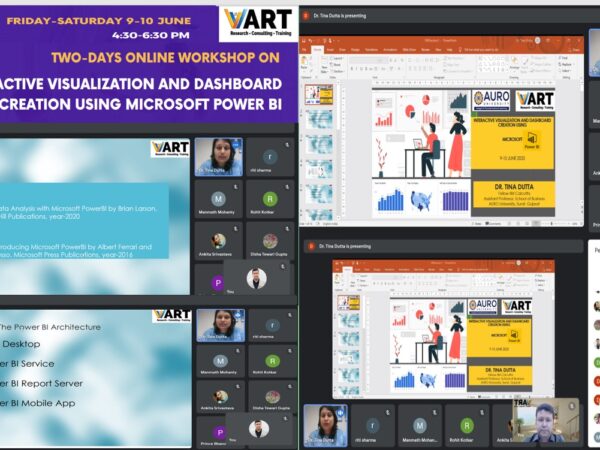Select Rohit Kotkar tile in bottom strip
Image resolution: width=600 pixels, height=450 pixels.
click(467, 426)
